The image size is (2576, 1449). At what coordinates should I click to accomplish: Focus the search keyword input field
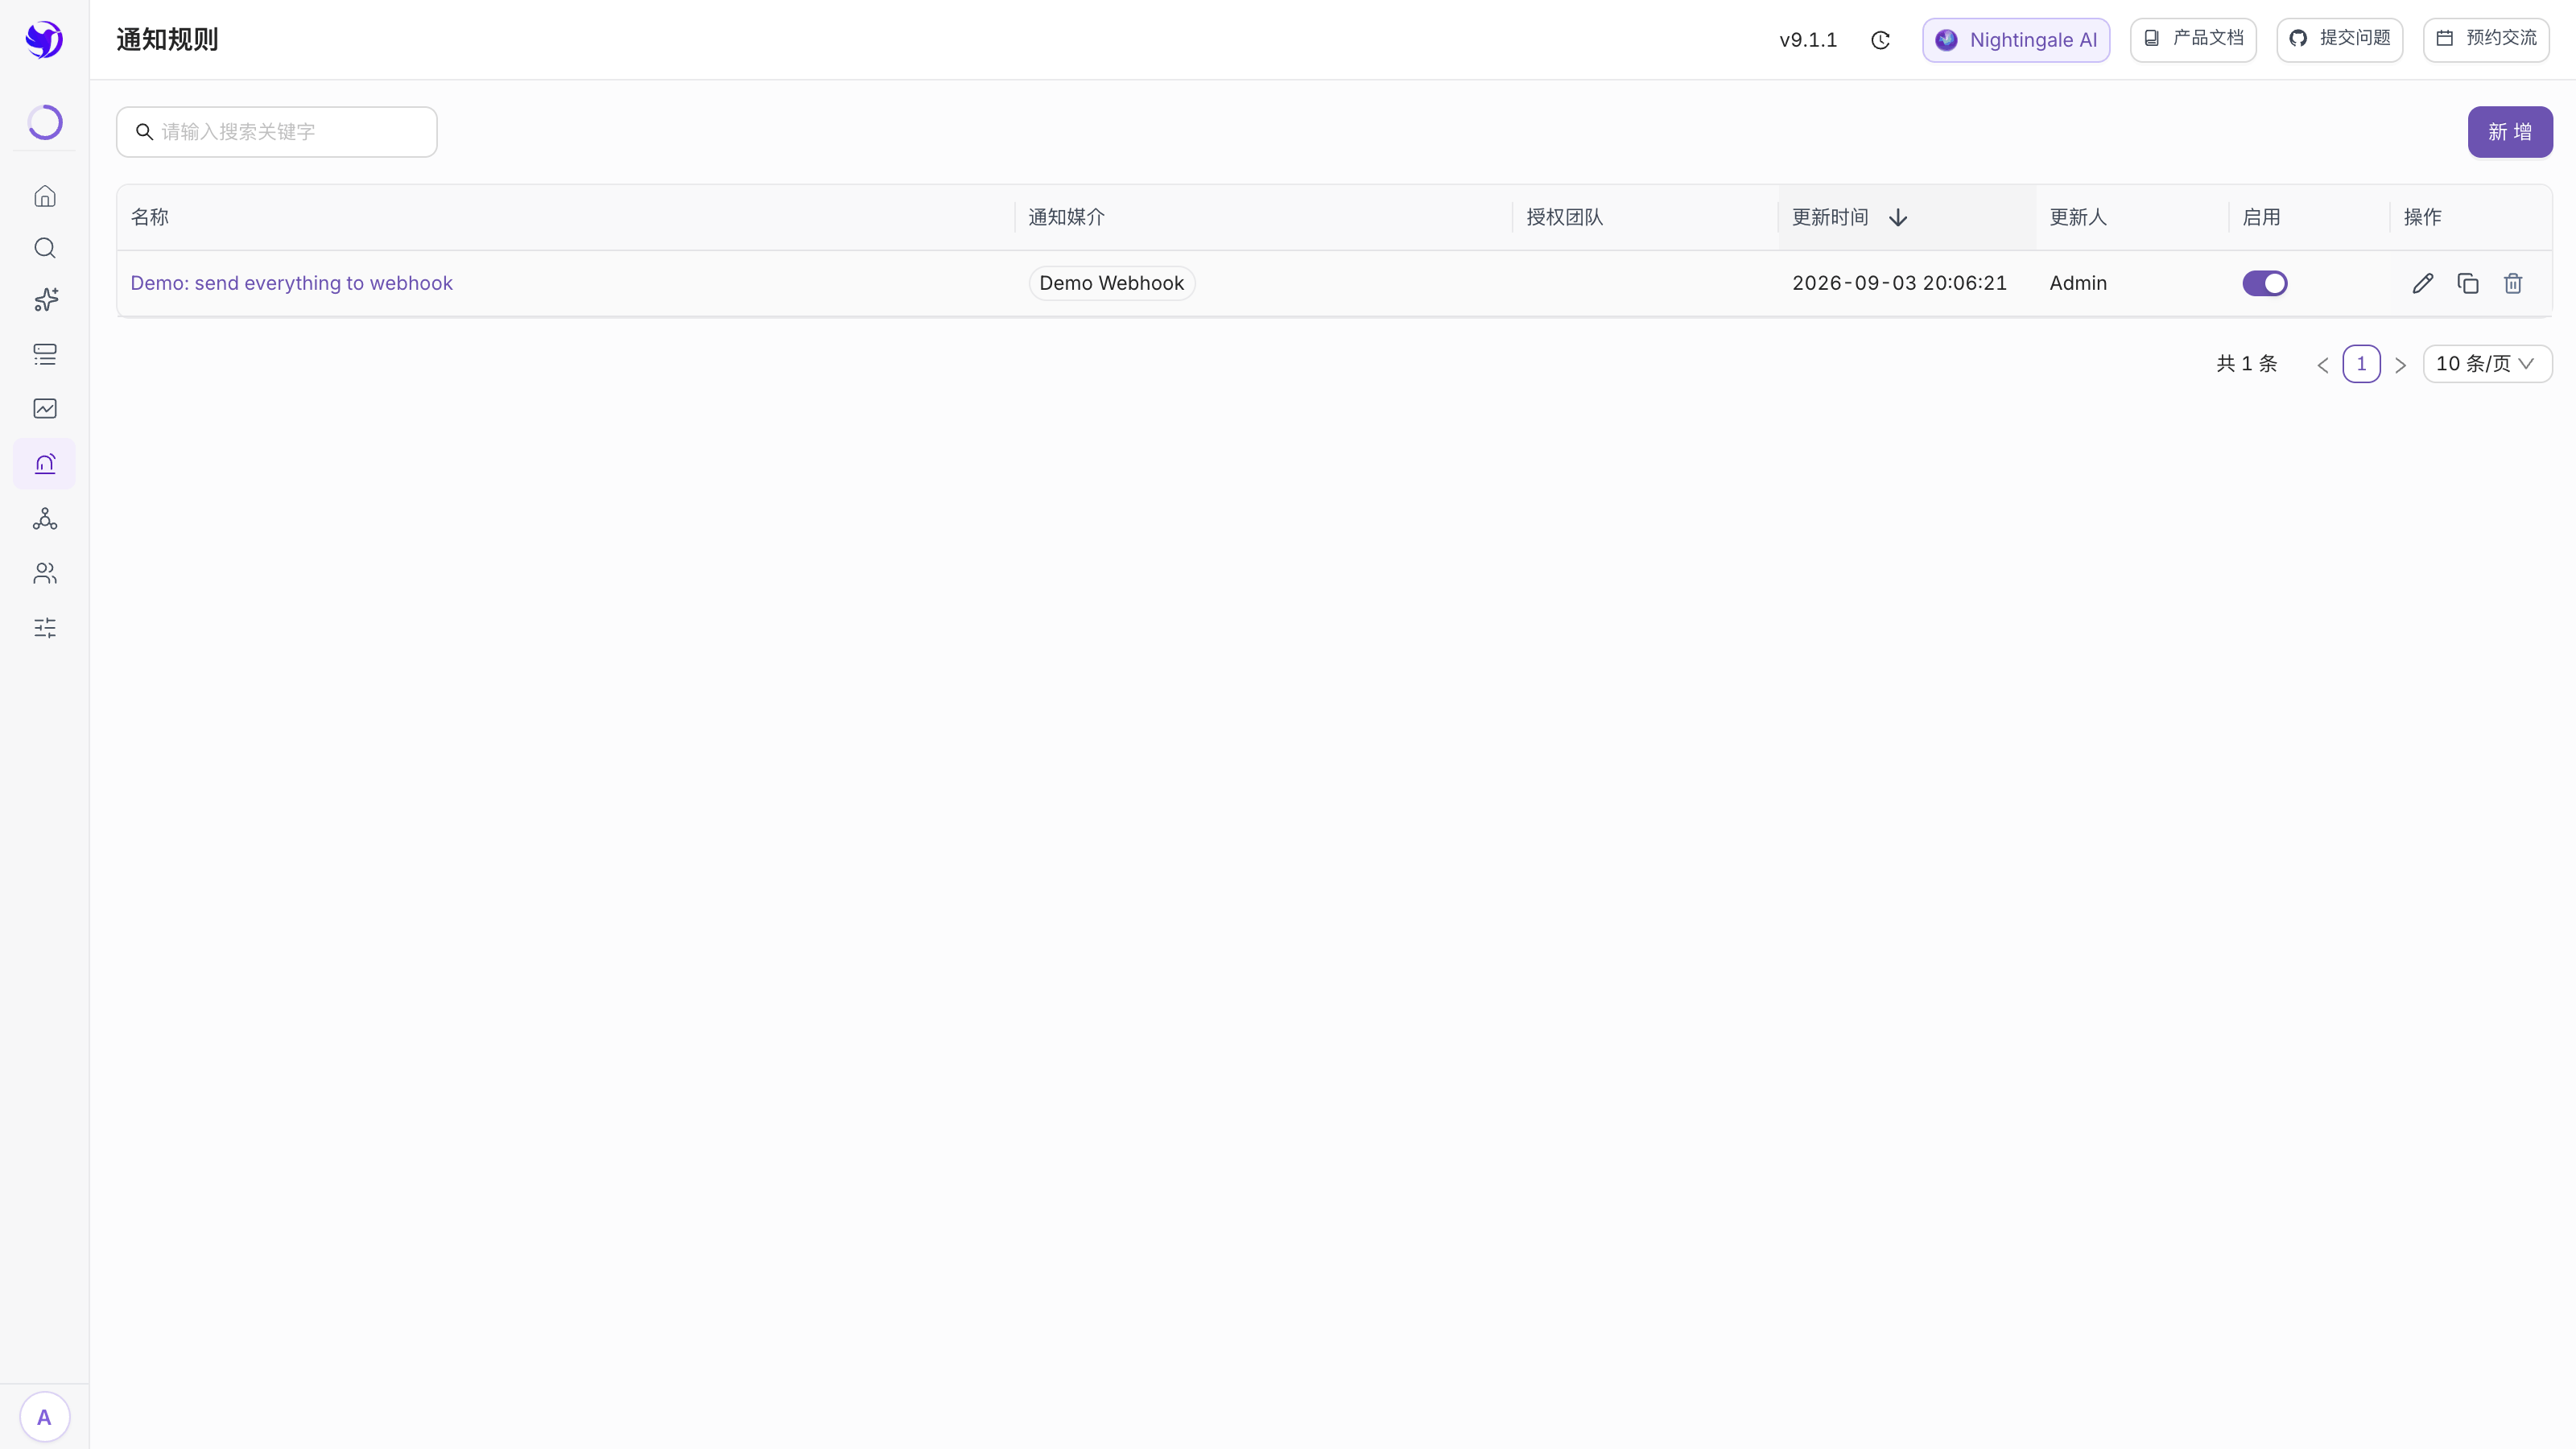(x=277, y=132)
